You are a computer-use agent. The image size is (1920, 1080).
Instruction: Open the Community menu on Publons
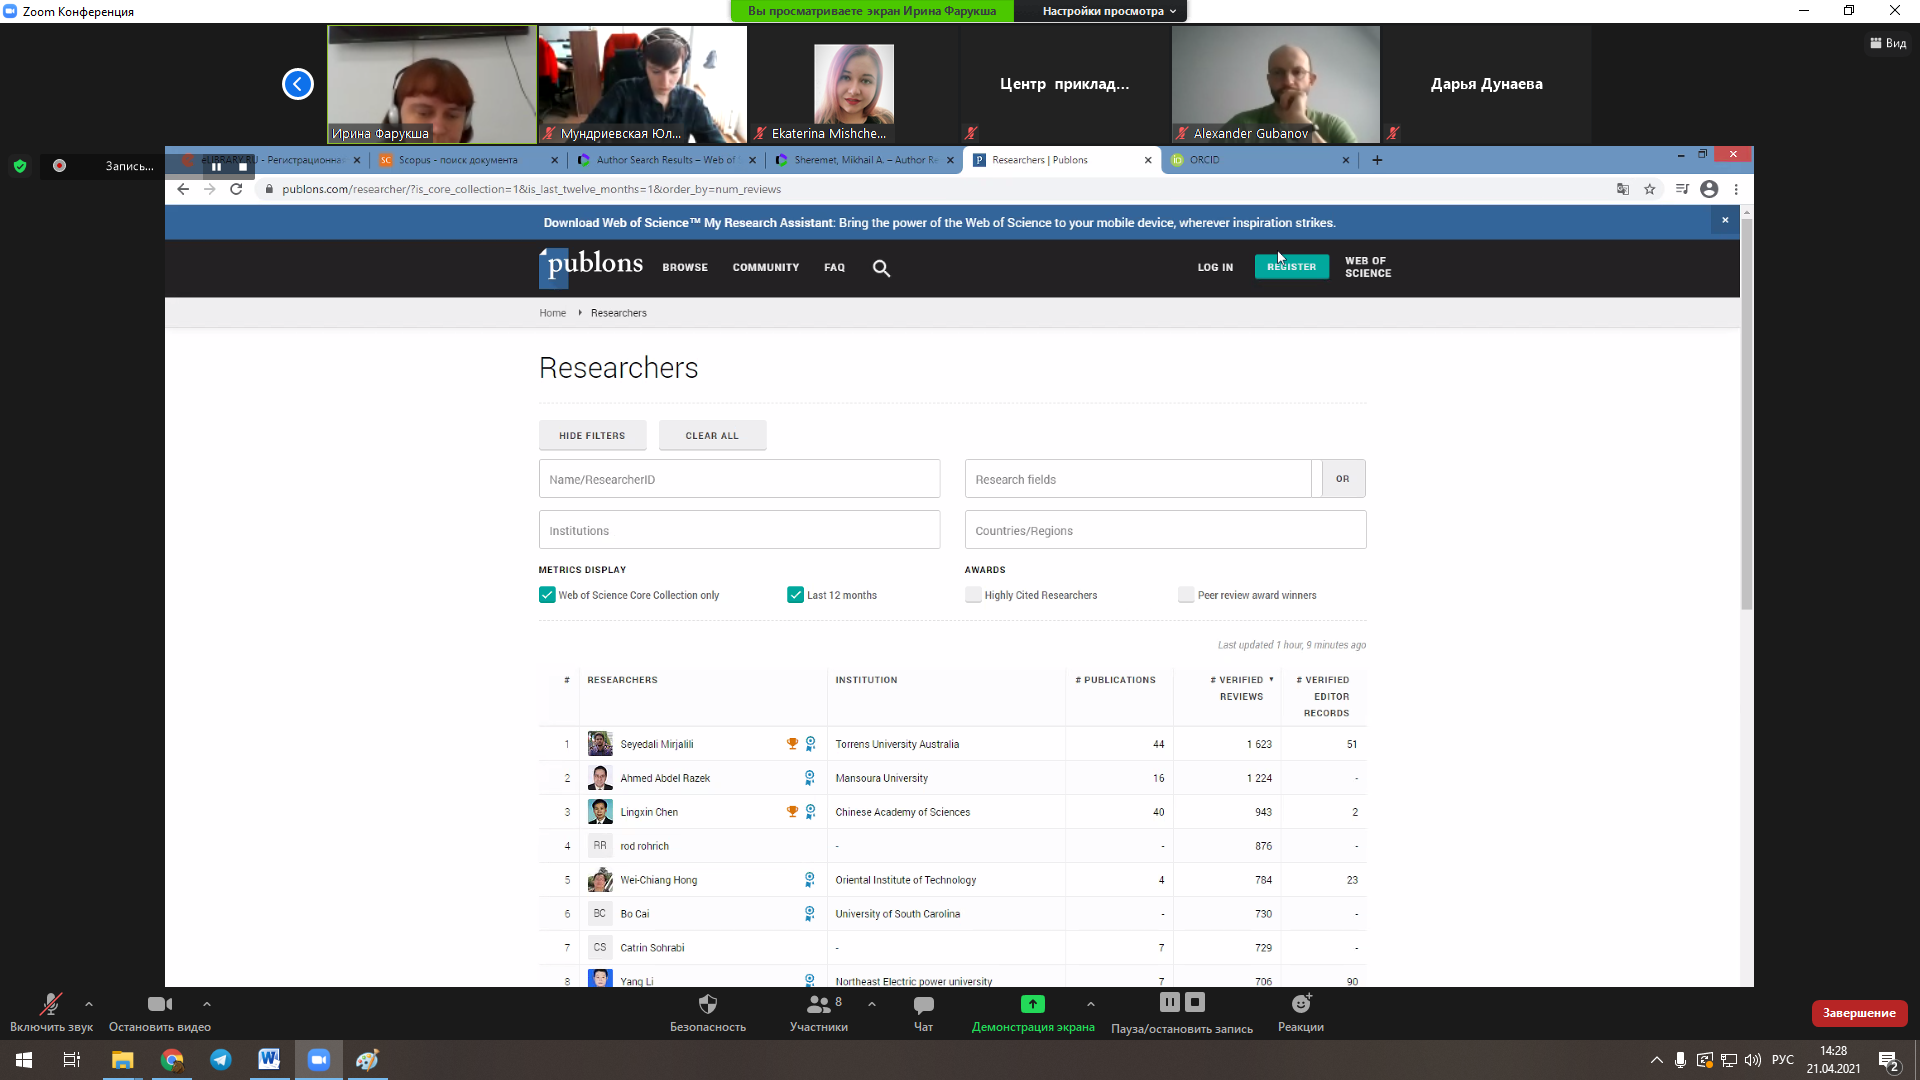click(766, 268)
